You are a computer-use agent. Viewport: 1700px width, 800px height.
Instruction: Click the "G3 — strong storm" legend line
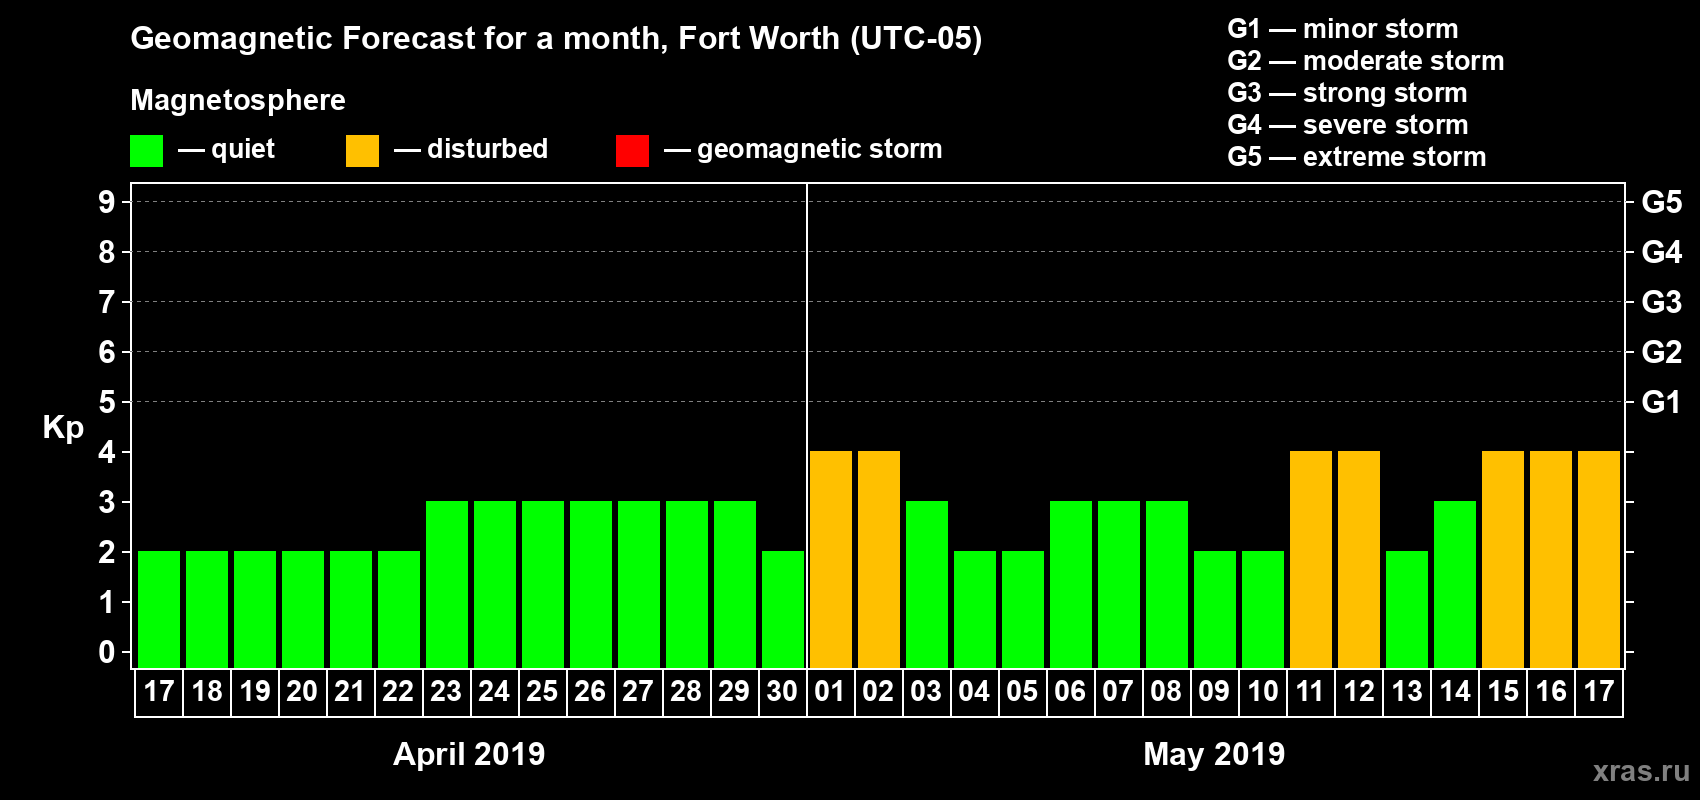(x=1347, y=93)
